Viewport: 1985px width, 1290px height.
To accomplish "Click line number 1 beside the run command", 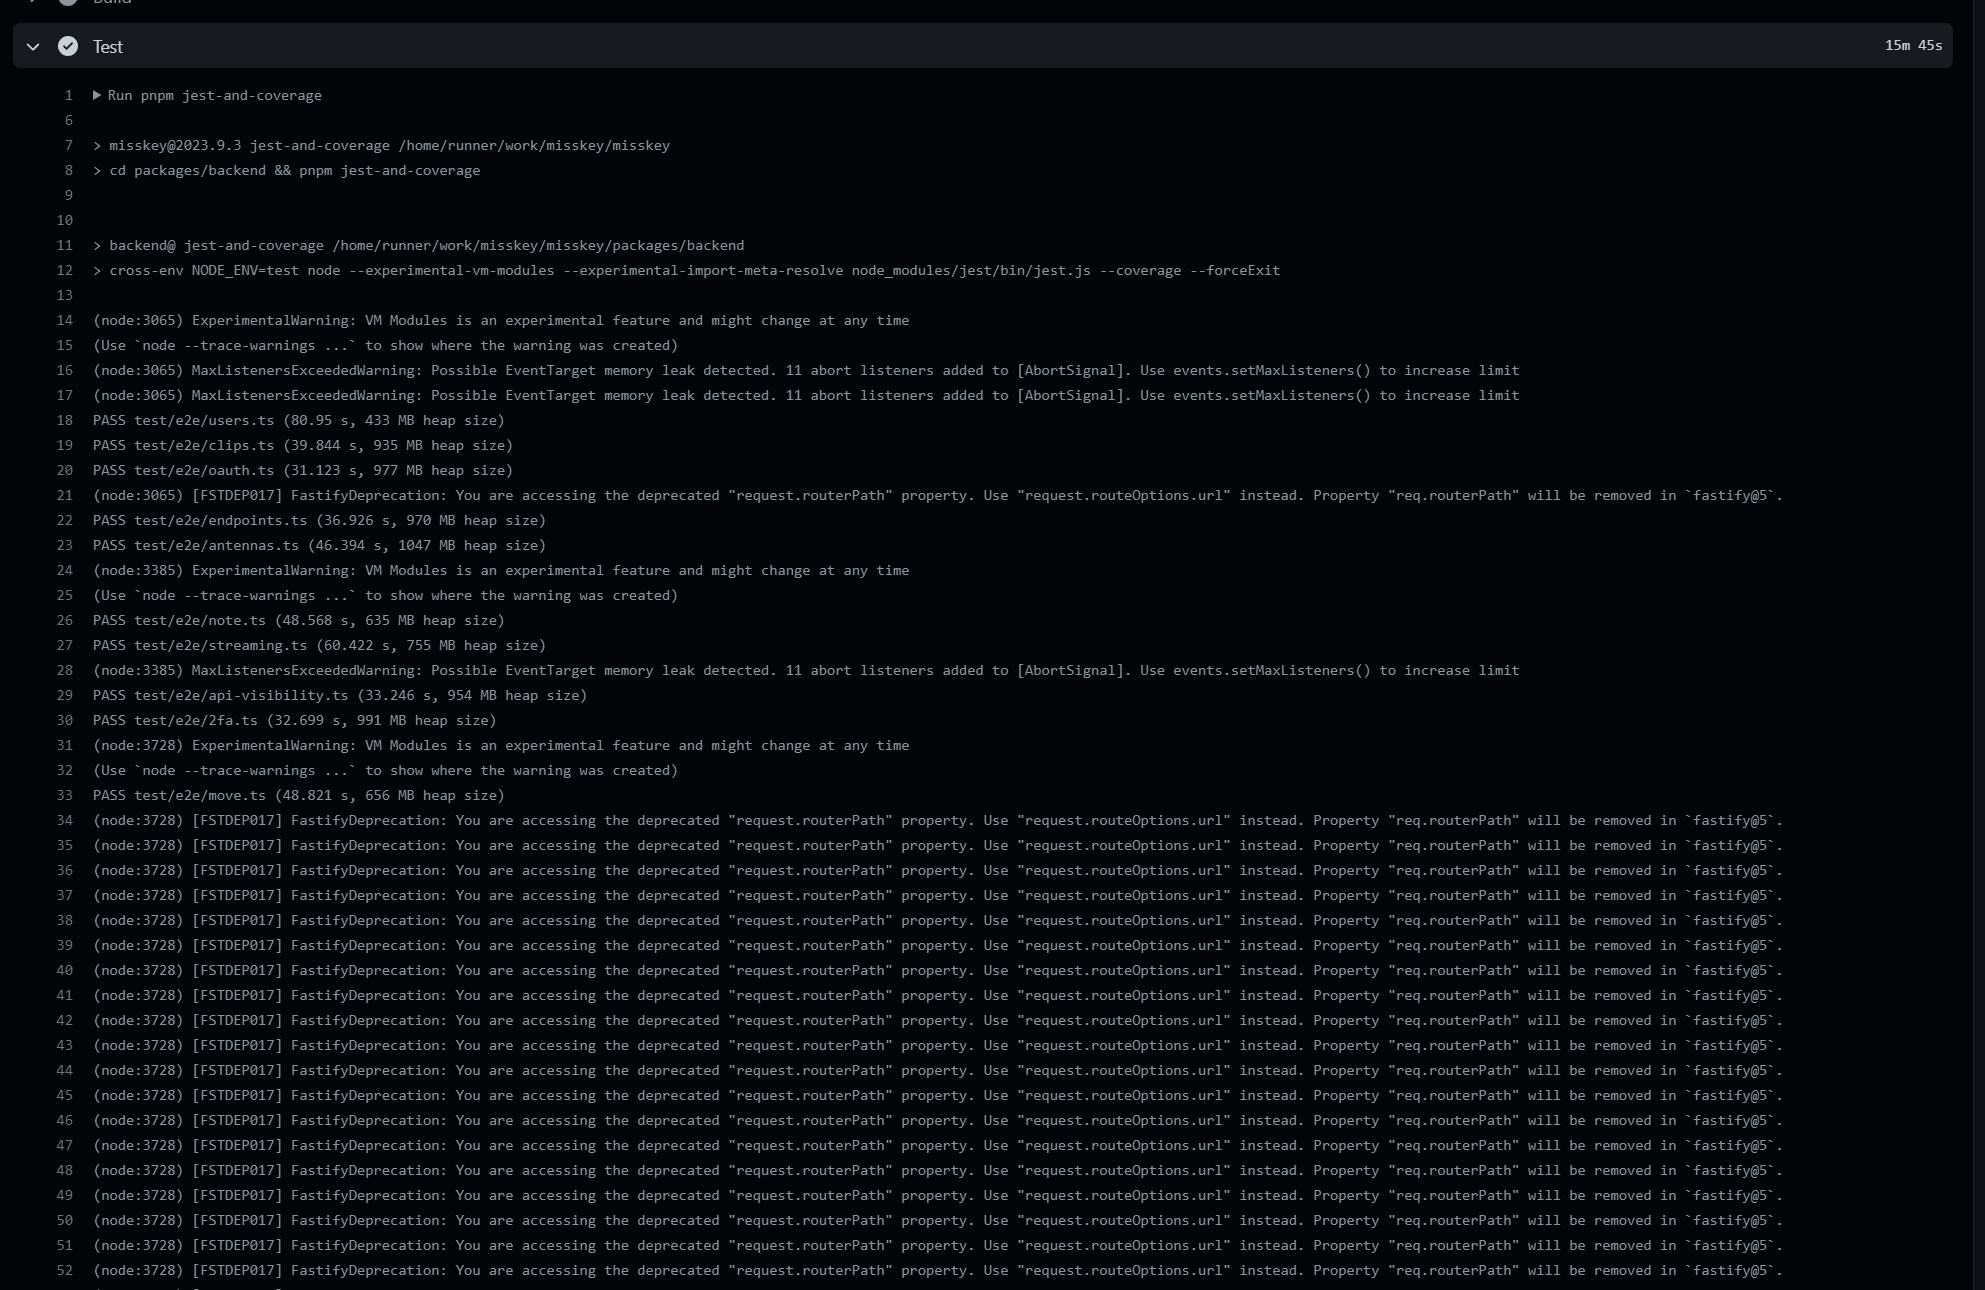I will (67, 95).
